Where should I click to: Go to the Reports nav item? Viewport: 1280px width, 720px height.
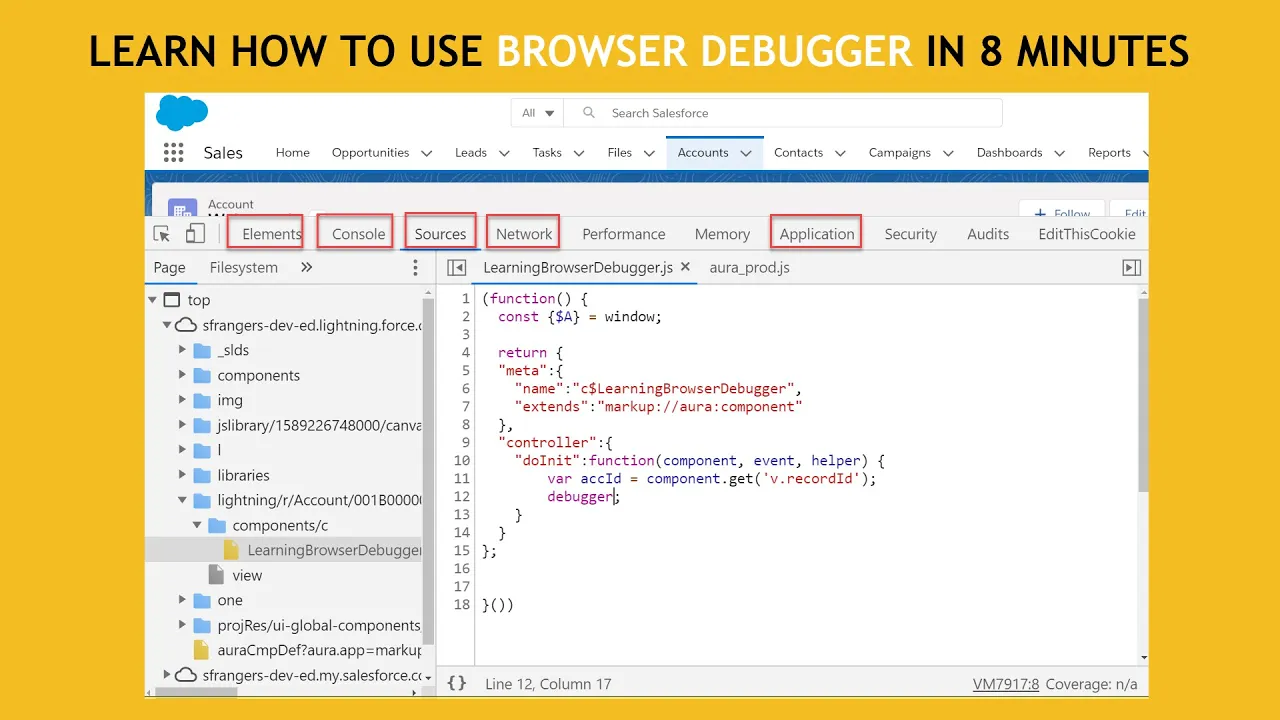1109,153
